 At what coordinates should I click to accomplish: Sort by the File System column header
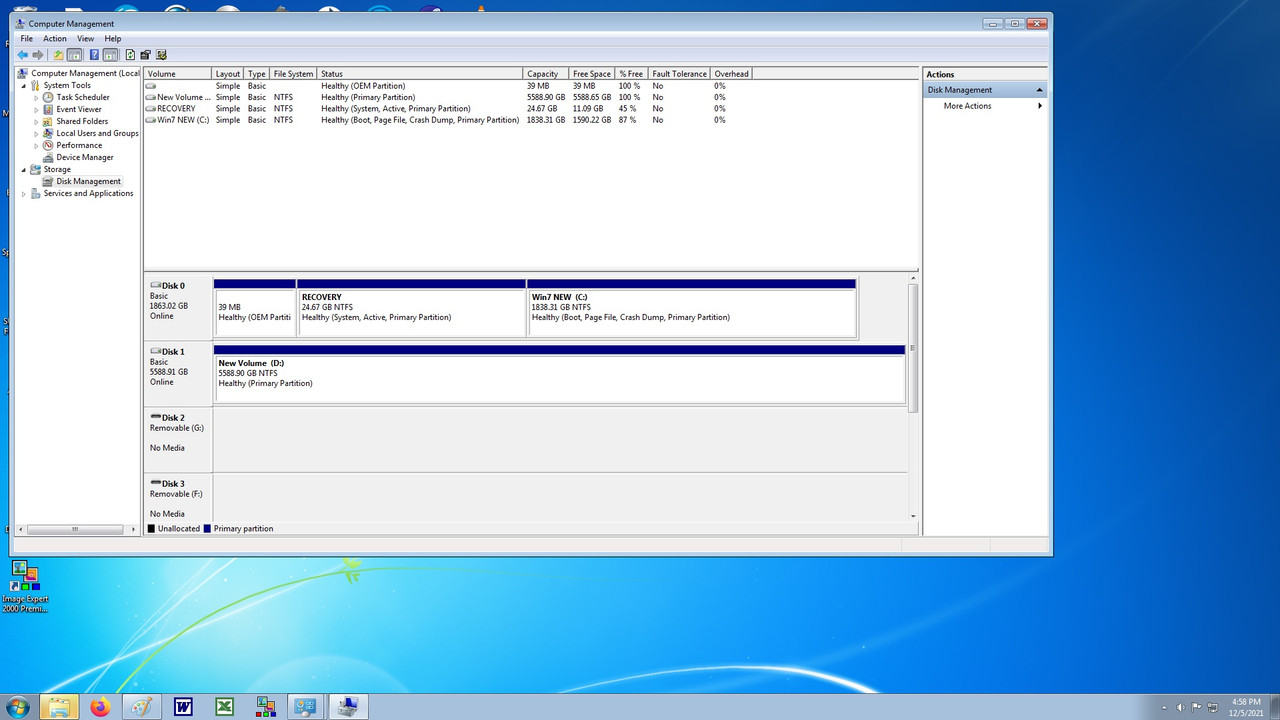coord(293,74)
